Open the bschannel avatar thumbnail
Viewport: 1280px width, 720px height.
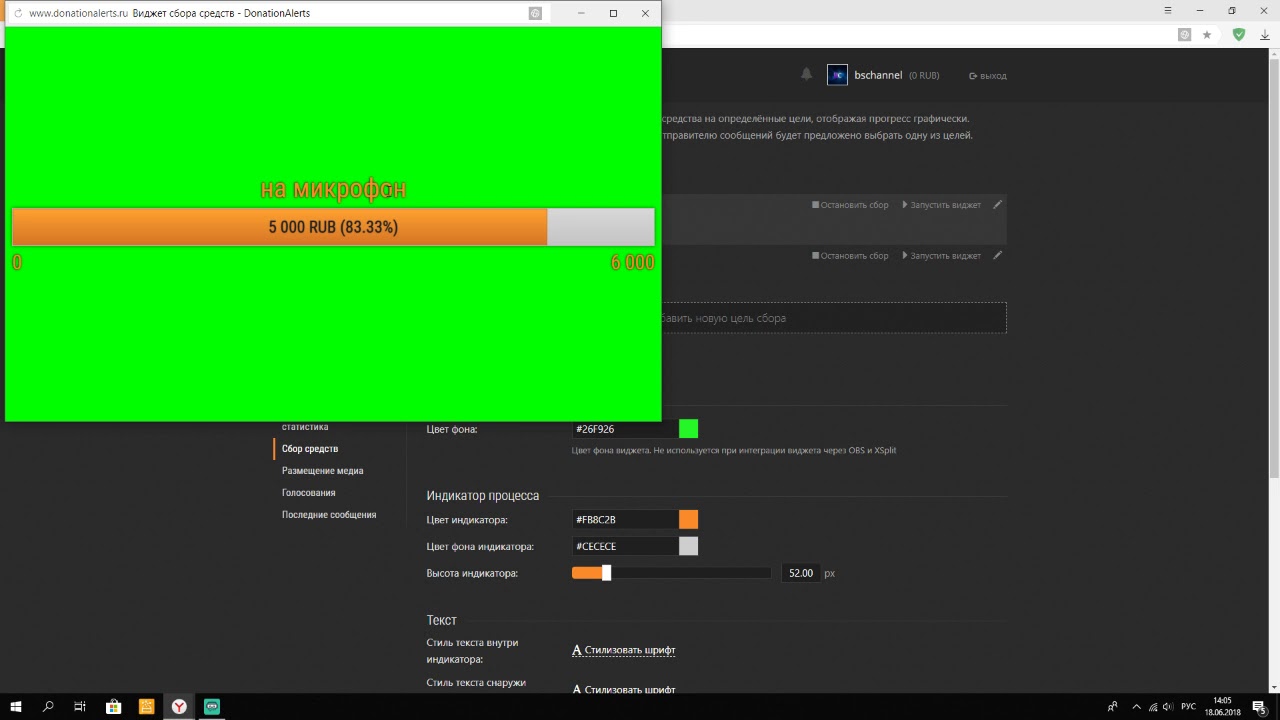837,75
